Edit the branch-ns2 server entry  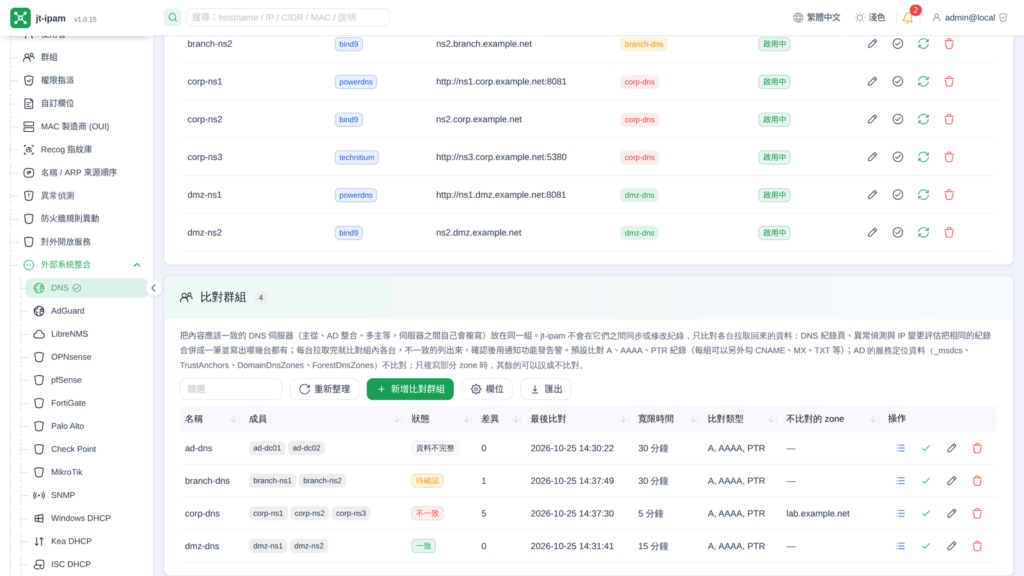872,44
